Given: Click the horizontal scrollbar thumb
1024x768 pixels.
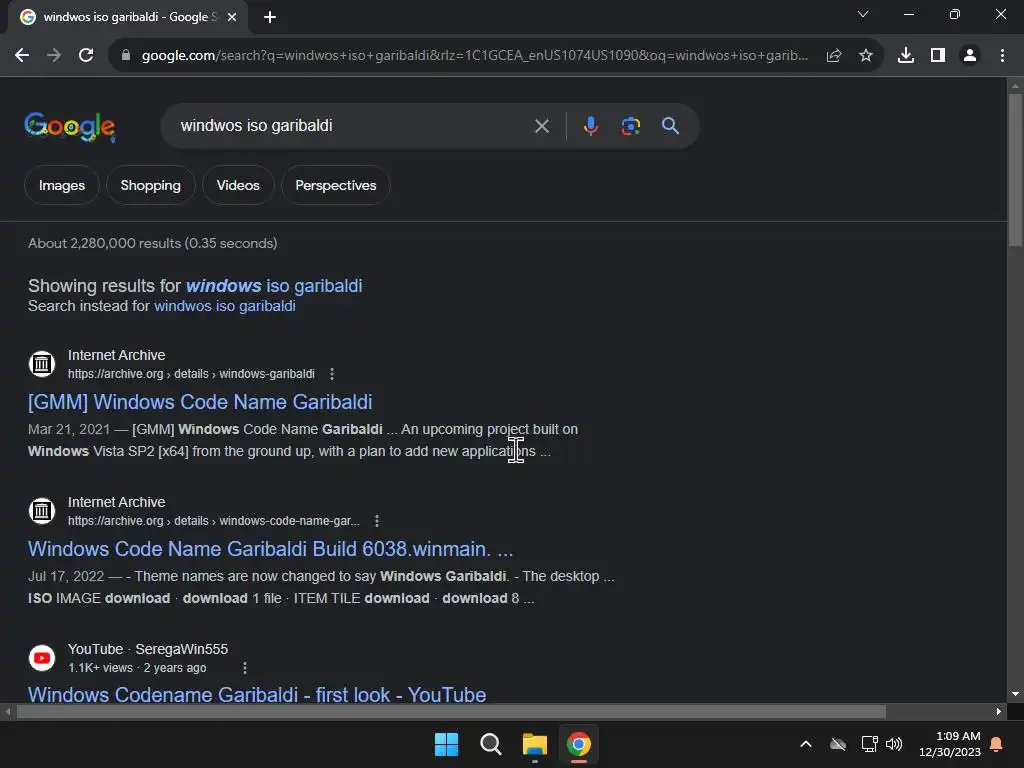Looking at the screenshot, I should (451, 712).
